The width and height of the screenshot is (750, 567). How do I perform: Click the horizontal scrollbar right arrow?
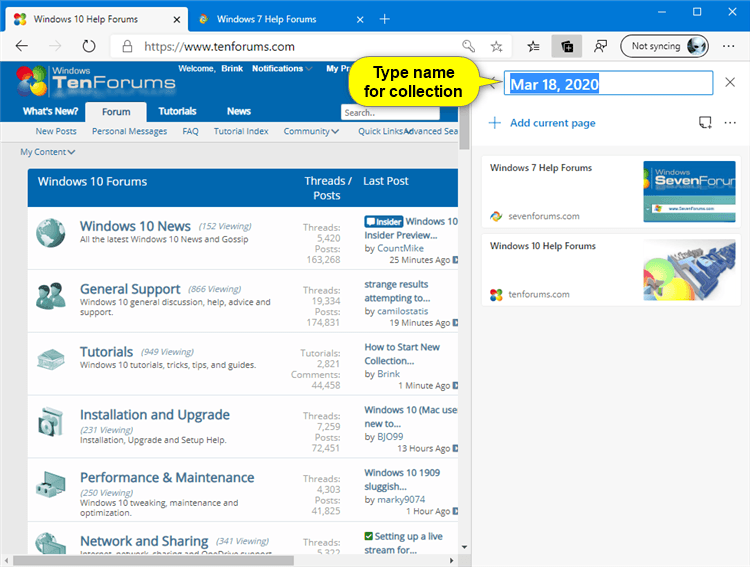(451, 560)
